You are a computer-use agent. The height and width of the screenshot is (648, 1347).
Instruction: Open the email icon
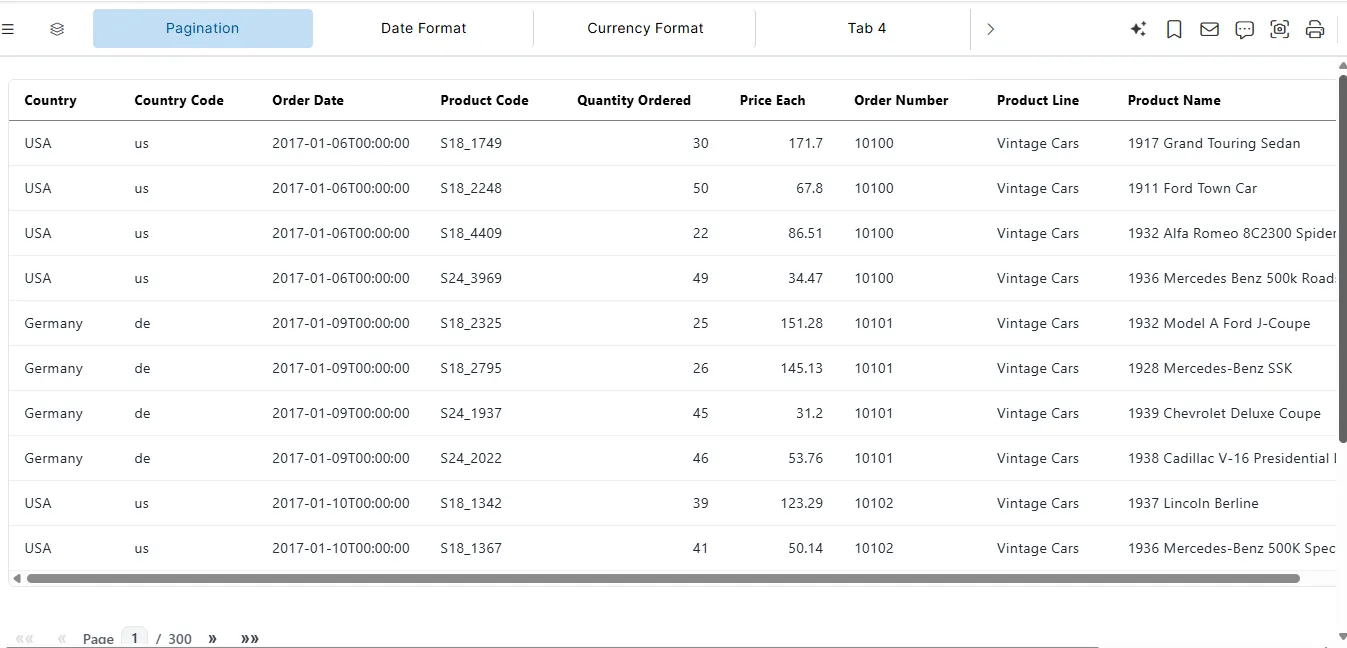coord(1209,29)
